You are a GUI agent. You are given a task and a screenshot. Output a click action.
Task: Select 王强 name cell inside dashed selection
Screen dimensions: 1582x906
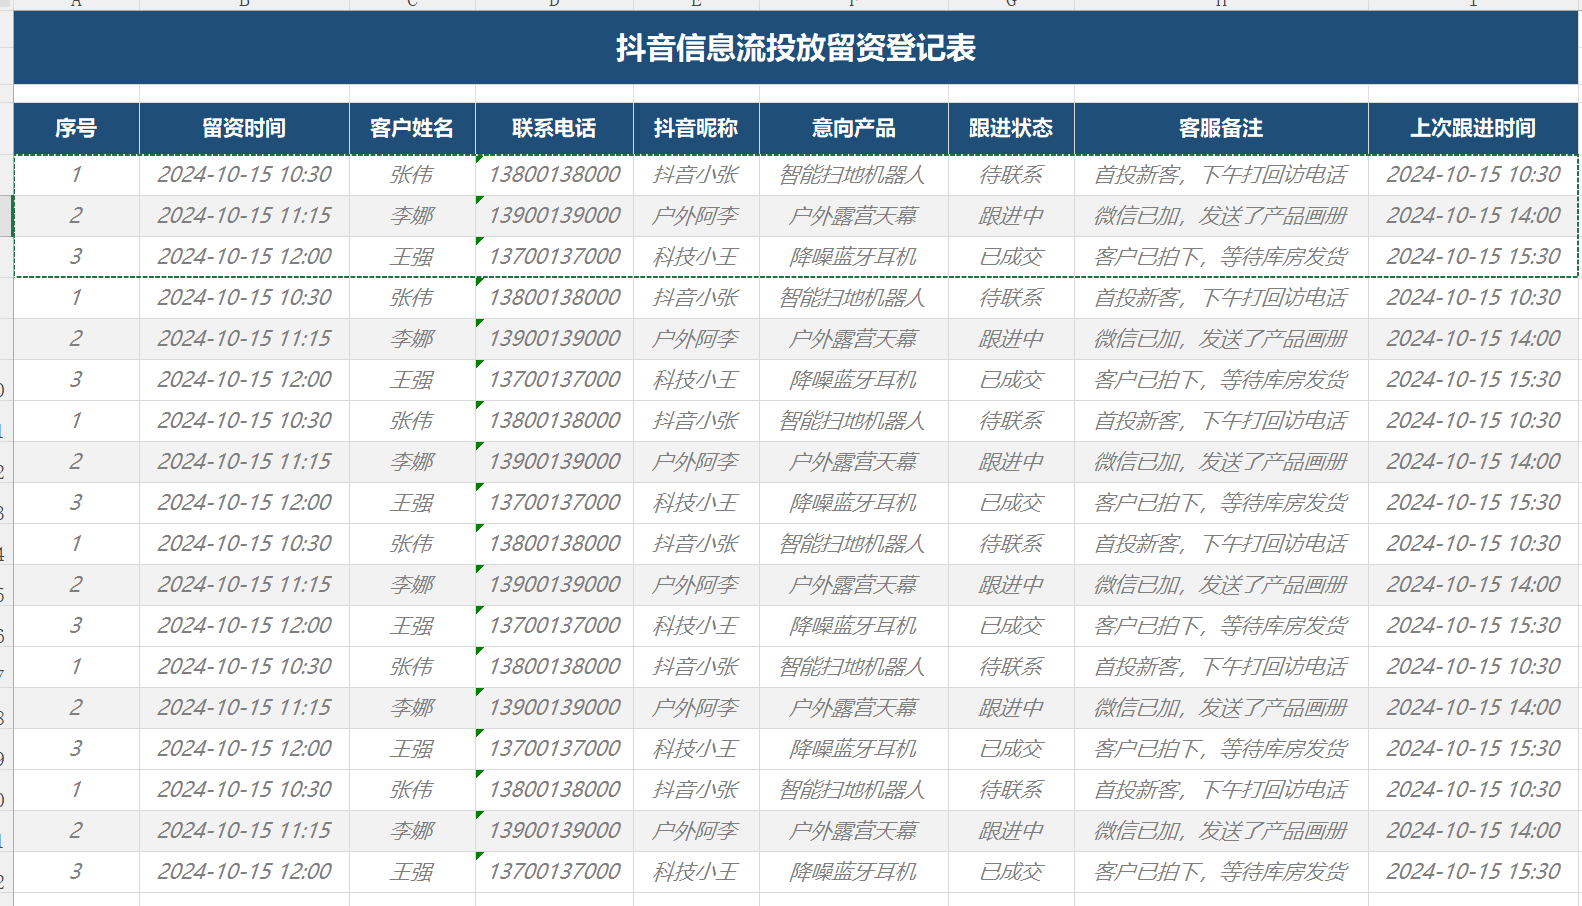(412, 257)
